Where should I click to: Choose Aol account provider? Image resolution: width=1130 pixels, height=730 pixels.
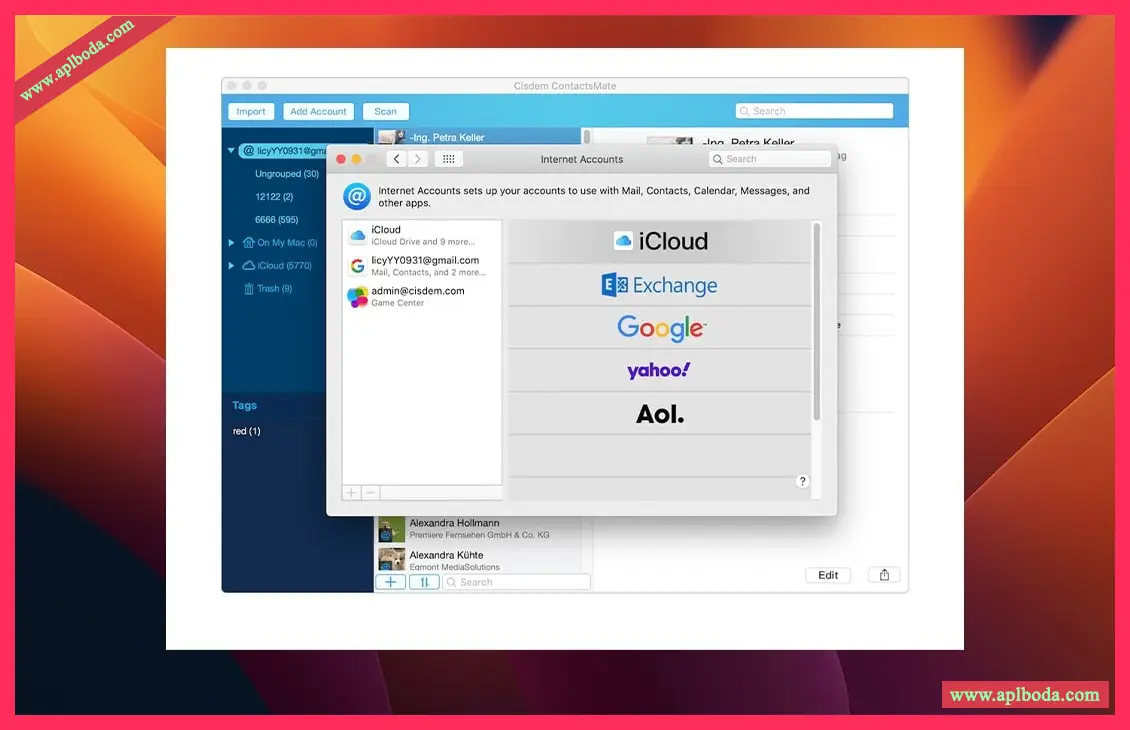point(660,414)
